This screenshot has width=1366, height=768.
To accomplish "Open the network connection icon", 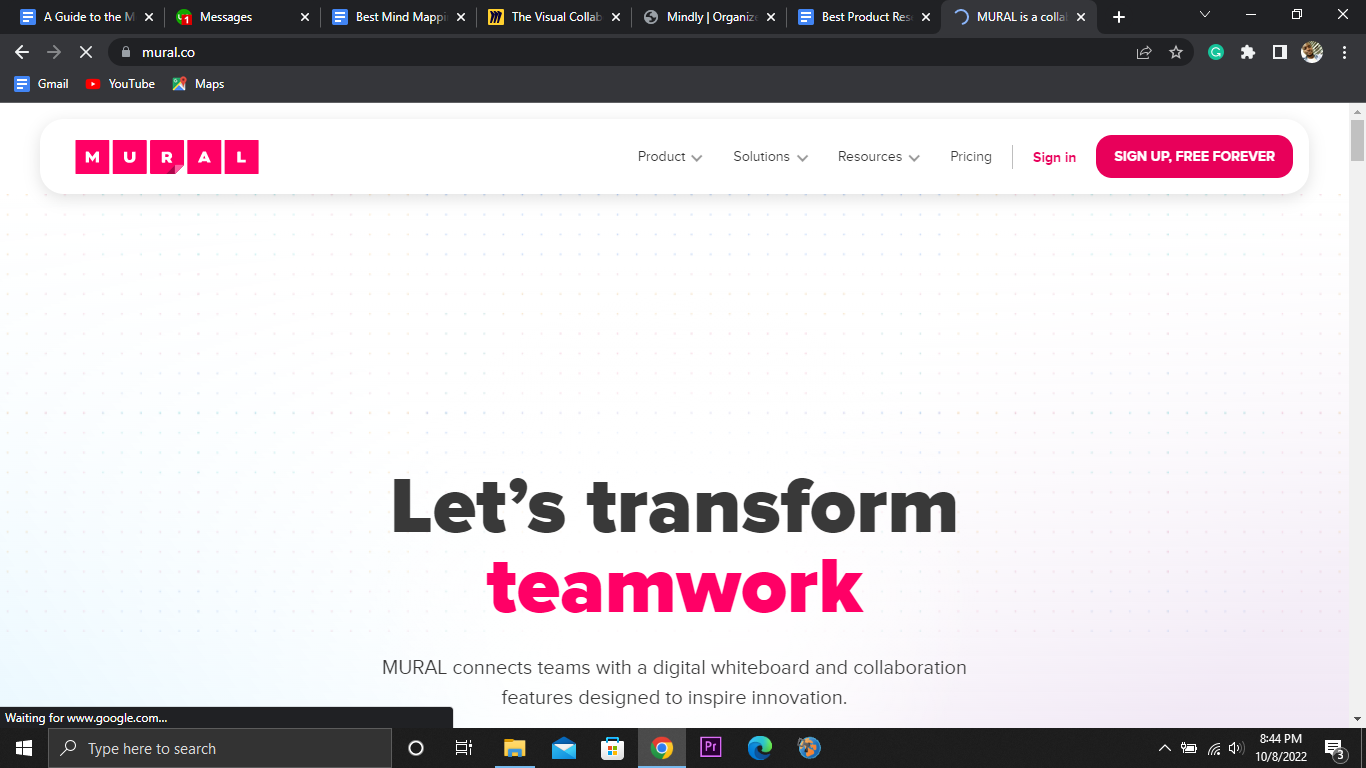I will tap(1214, 748).
